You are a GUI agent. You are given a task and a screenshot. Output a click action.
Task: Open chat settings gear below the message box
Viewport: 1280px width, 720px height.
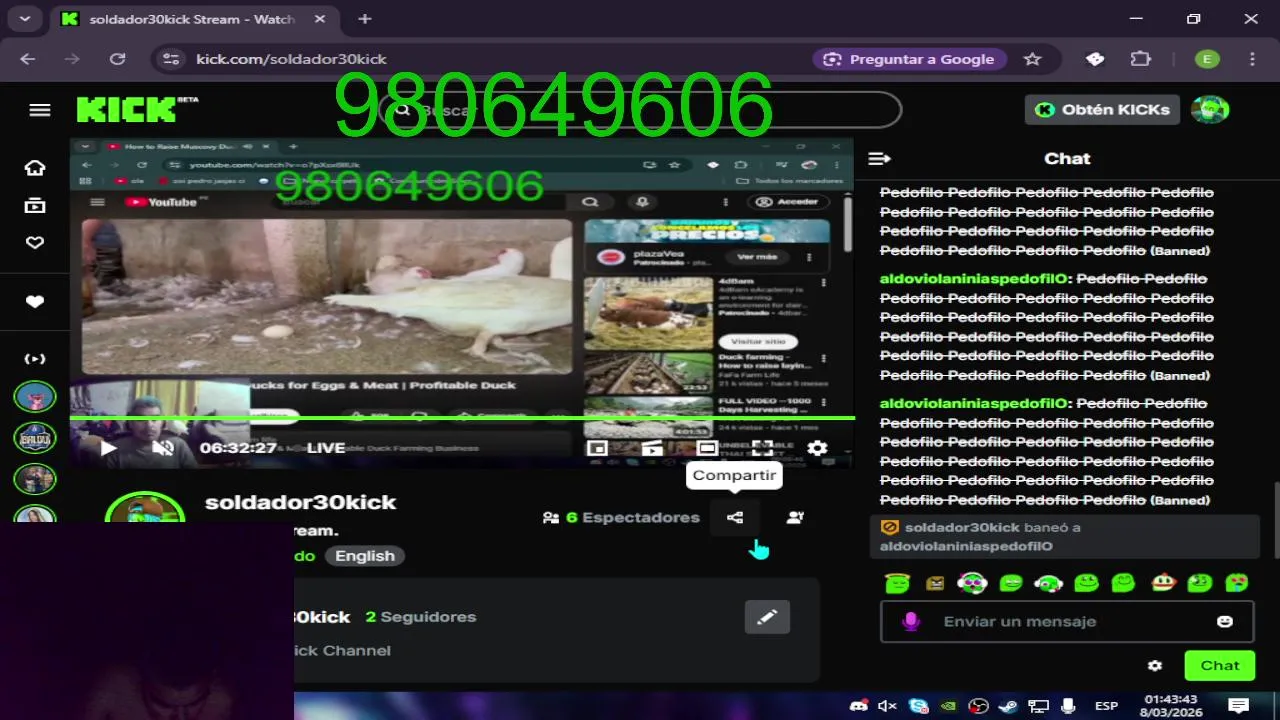click(1155, 665)
